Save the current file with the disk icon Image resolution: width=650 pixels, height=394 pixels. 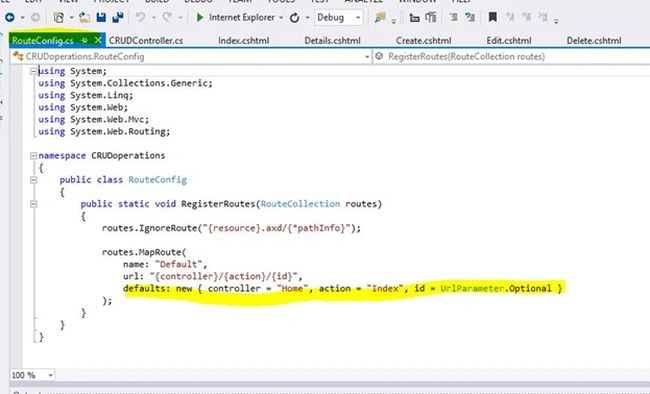pos(101,17)
